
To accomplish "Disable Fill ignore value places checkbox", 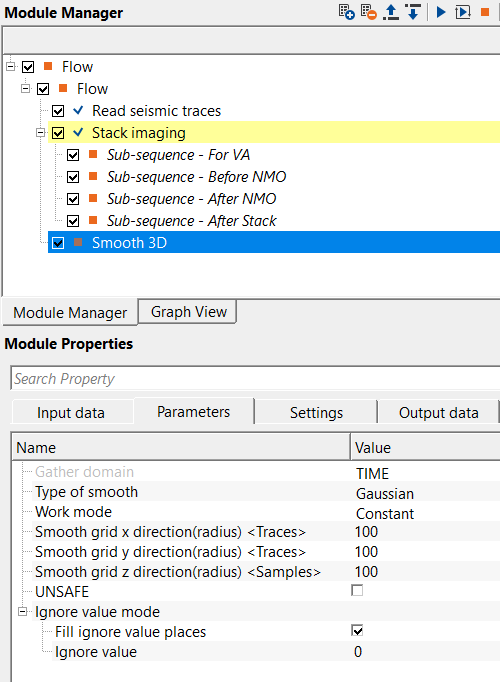I will [357, 631].
